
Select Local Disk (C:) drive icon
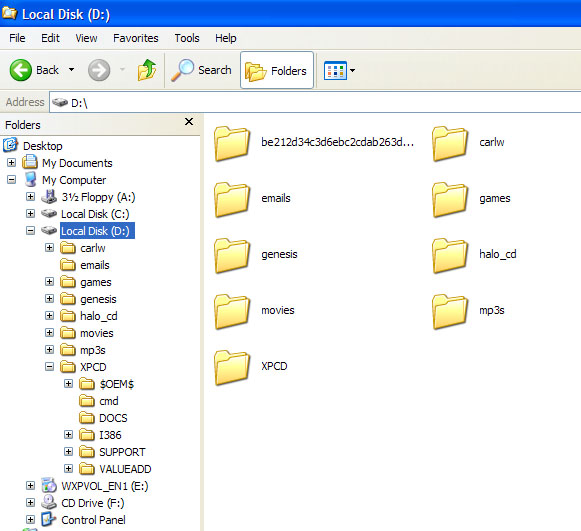(49, 214)
